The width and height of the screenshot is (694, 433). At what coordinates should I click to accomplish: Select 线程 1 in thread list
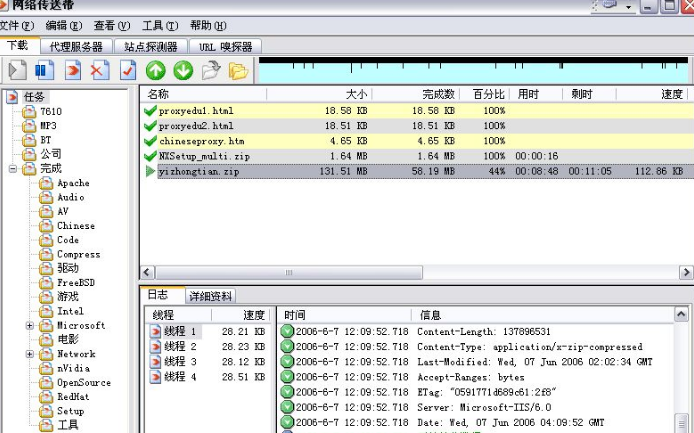coord(180,331)
